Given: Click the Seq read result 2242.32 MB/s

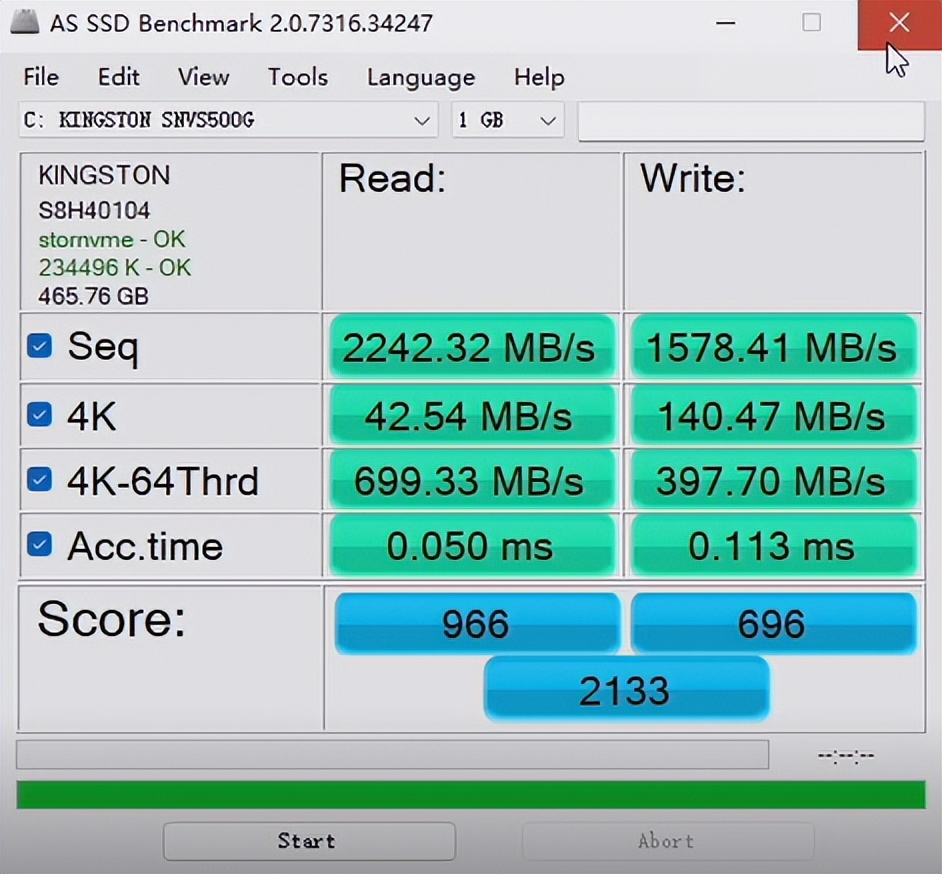Looking at the screenshot, I should coord(472,347).
